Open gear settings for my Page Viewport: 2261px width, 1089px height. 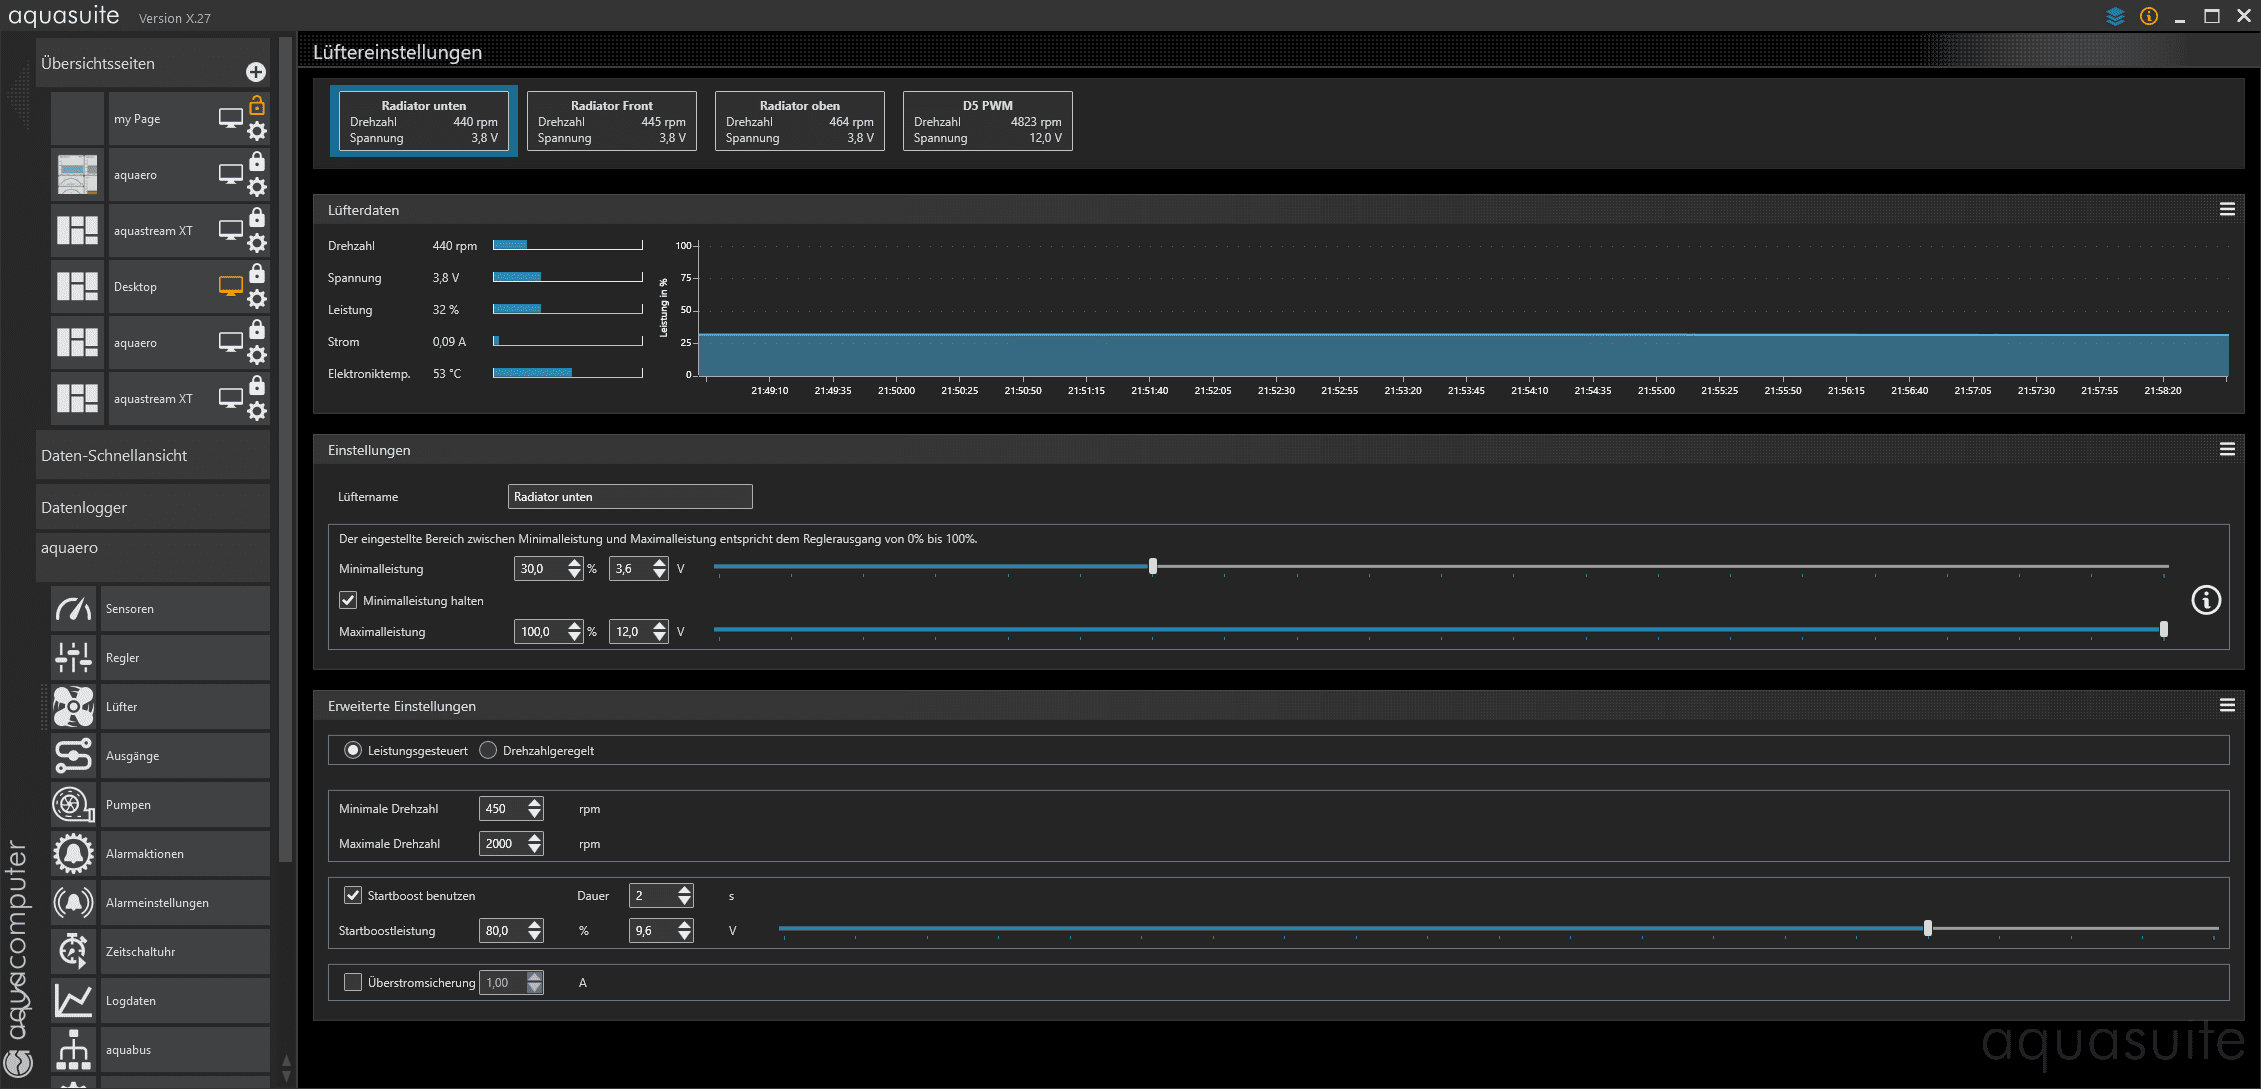pyautogui.click(x=257, y=131)
